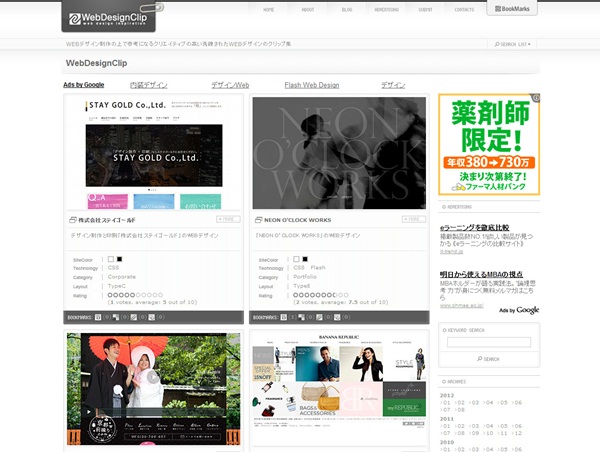600x452 pixels.
Task: Click the last rating circle in NEON O'CLOCK card
Action: 346,295
